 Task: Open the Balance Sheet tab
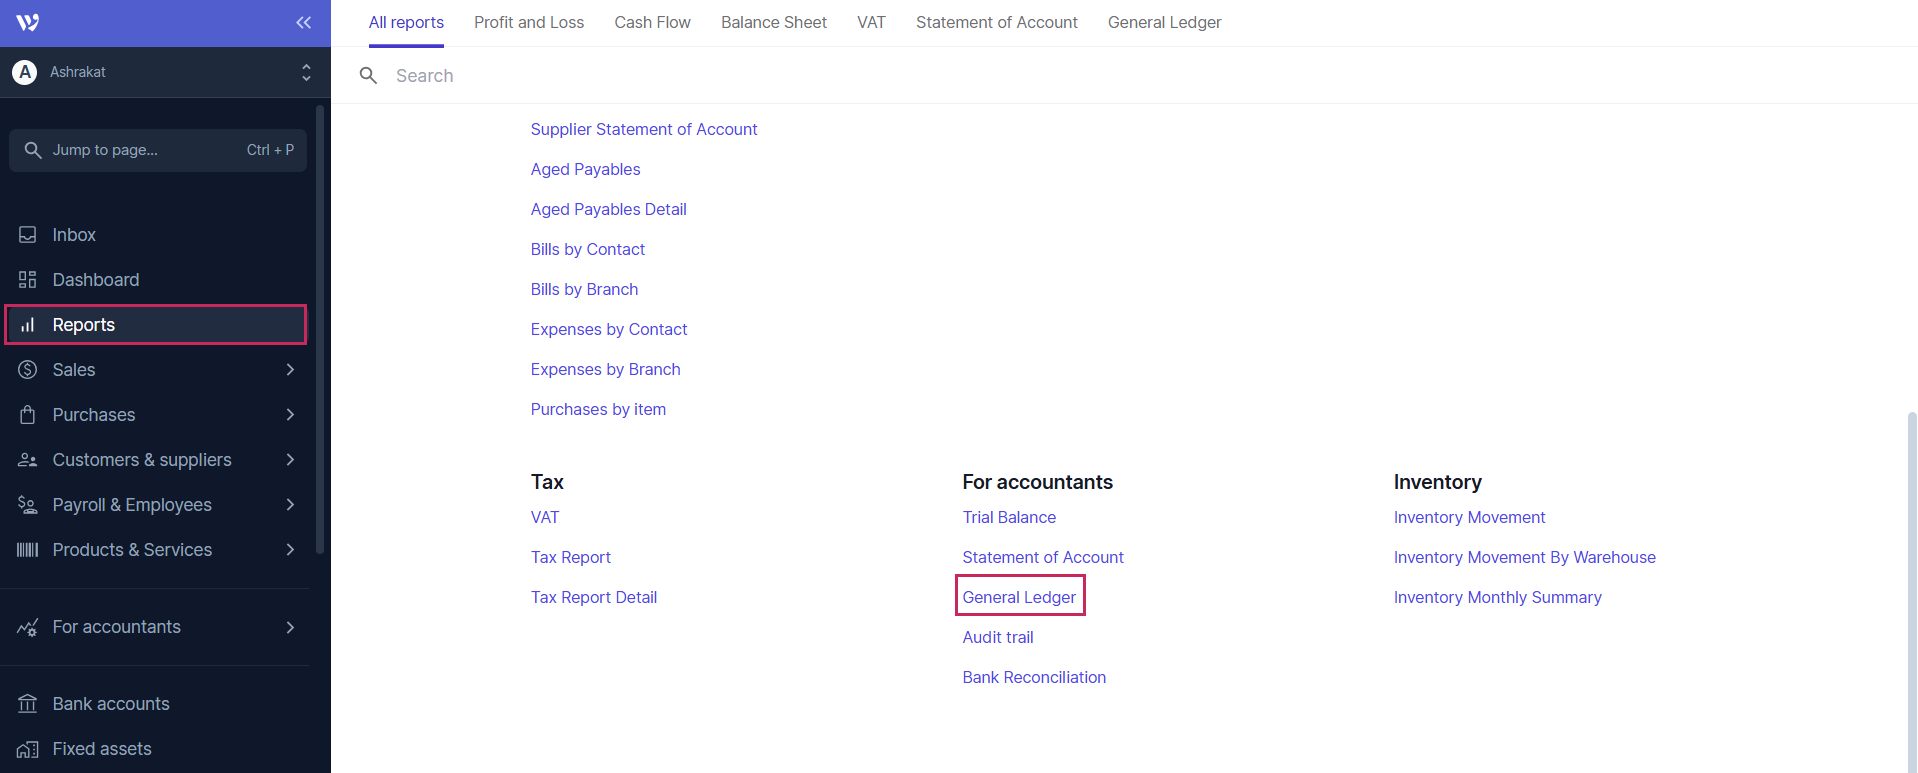point(773,22)
